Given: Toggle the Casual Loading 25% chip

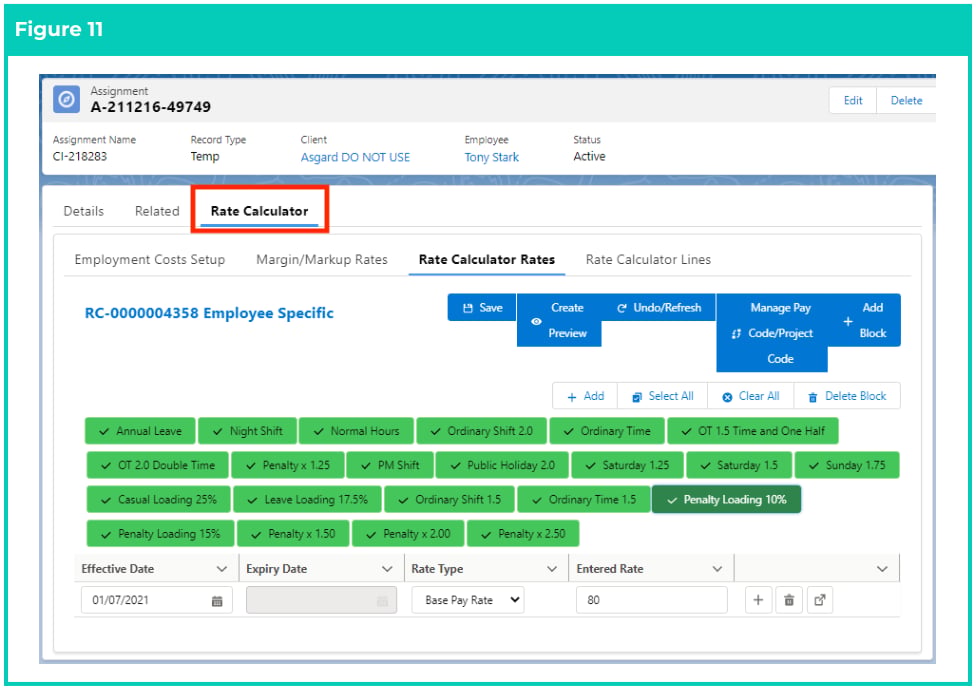Looking at the screenshot, I should (x=159, y=500).
